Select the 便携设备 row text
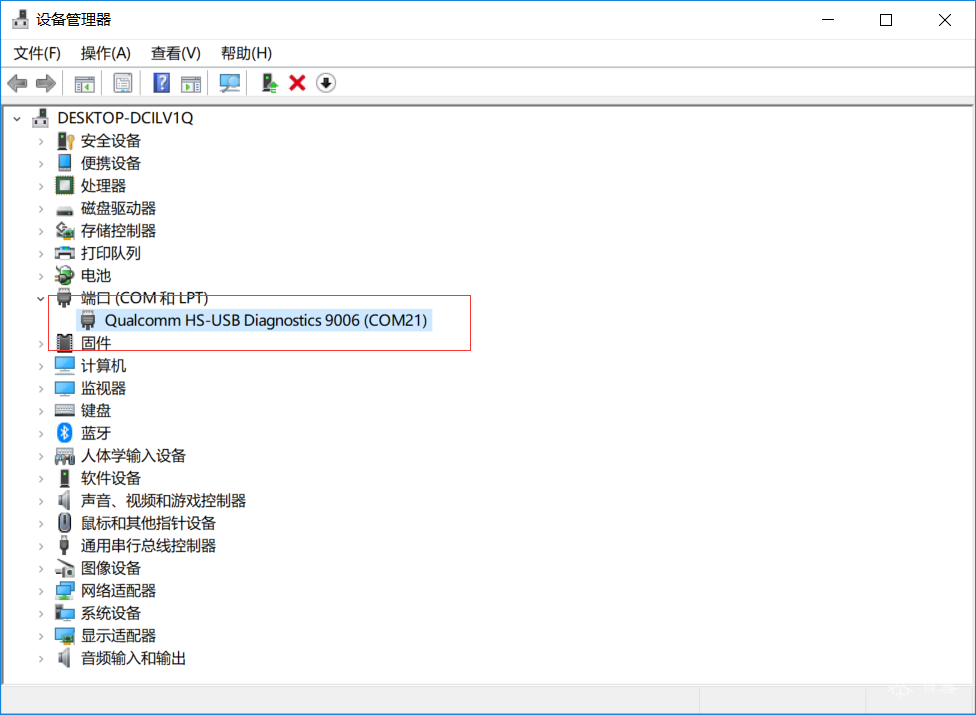This screenshot has width=976, height=715. pos(111,163)
